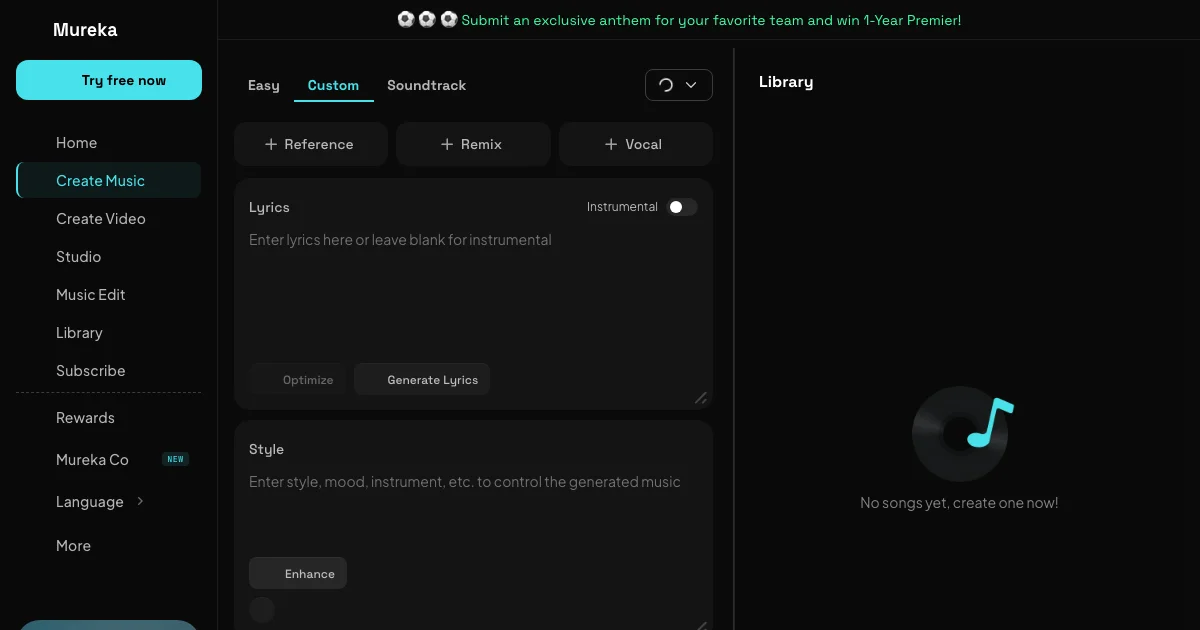The image size is (1200, 630).
Task: Click the 'Lyrics' section label
Action: [269, 207]
